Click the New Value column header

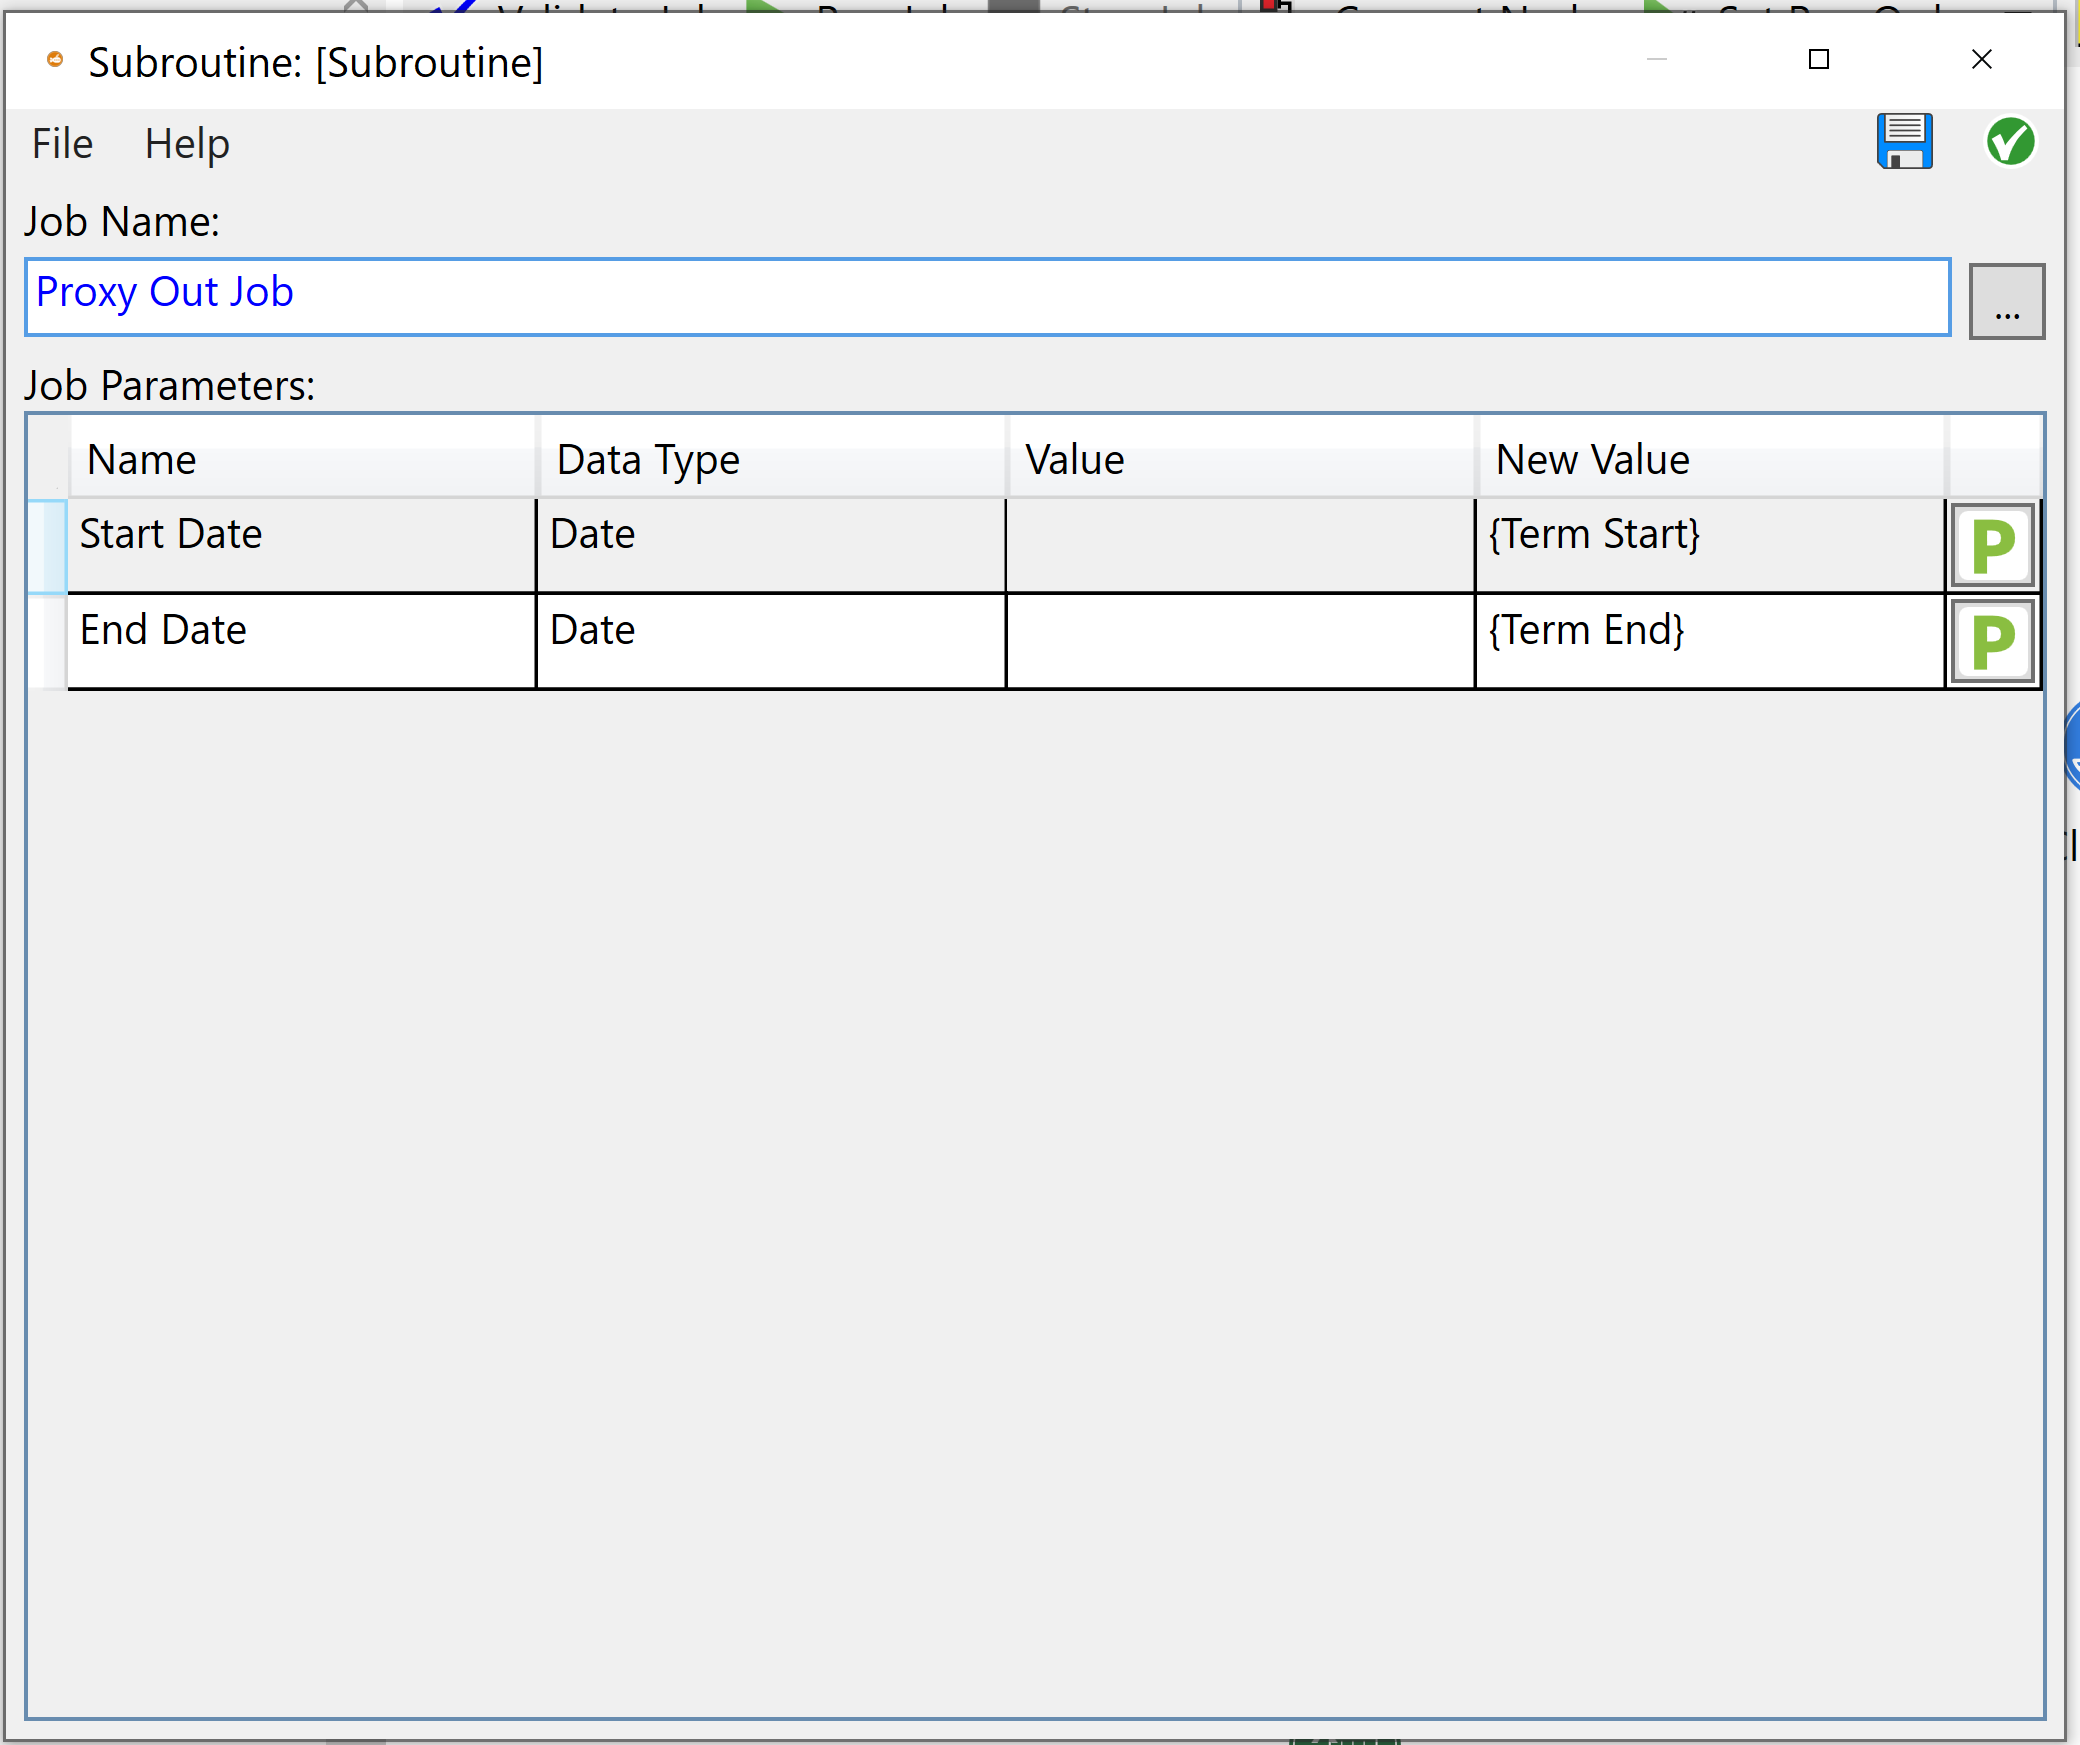(1710, 458)
